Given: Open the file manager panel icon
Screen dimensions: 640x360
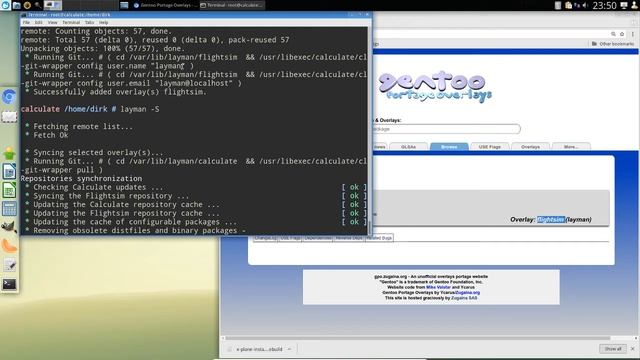Looking at the screenshot, I should [x=17, y=5].
